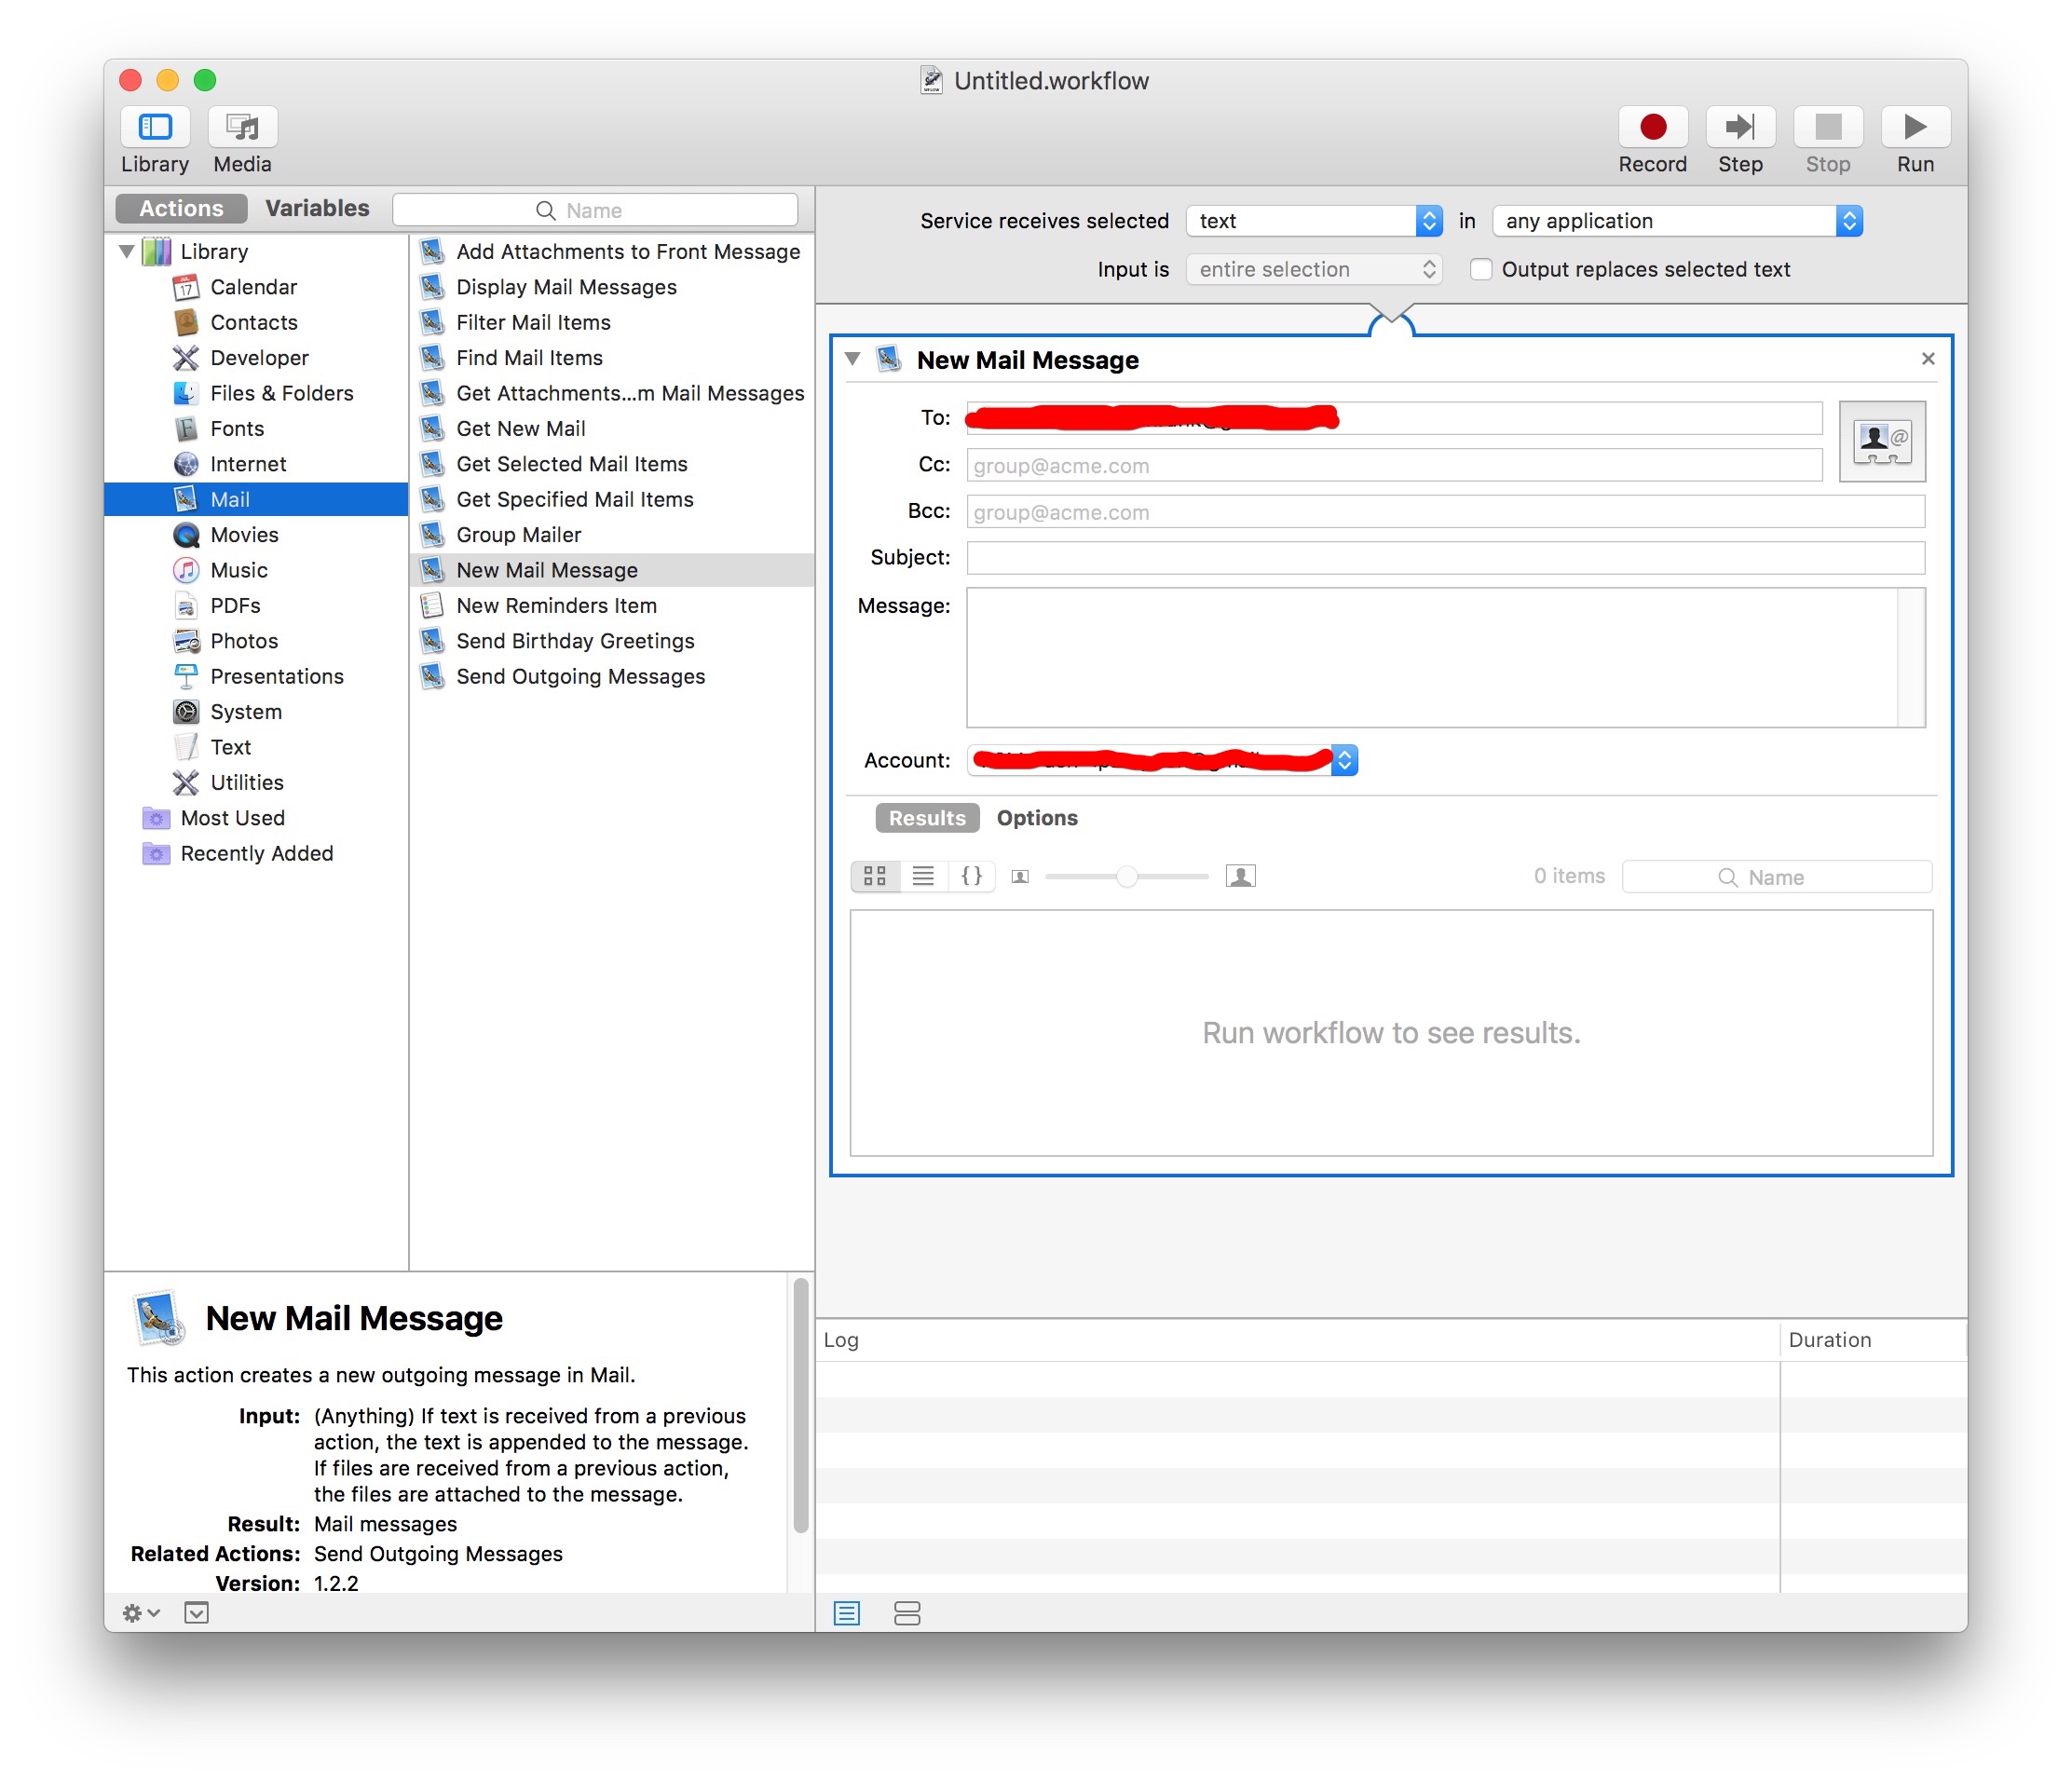Enable Output replaces selected text checkbox
The image size is (2072, 1781).
[x=1480, y=269]
